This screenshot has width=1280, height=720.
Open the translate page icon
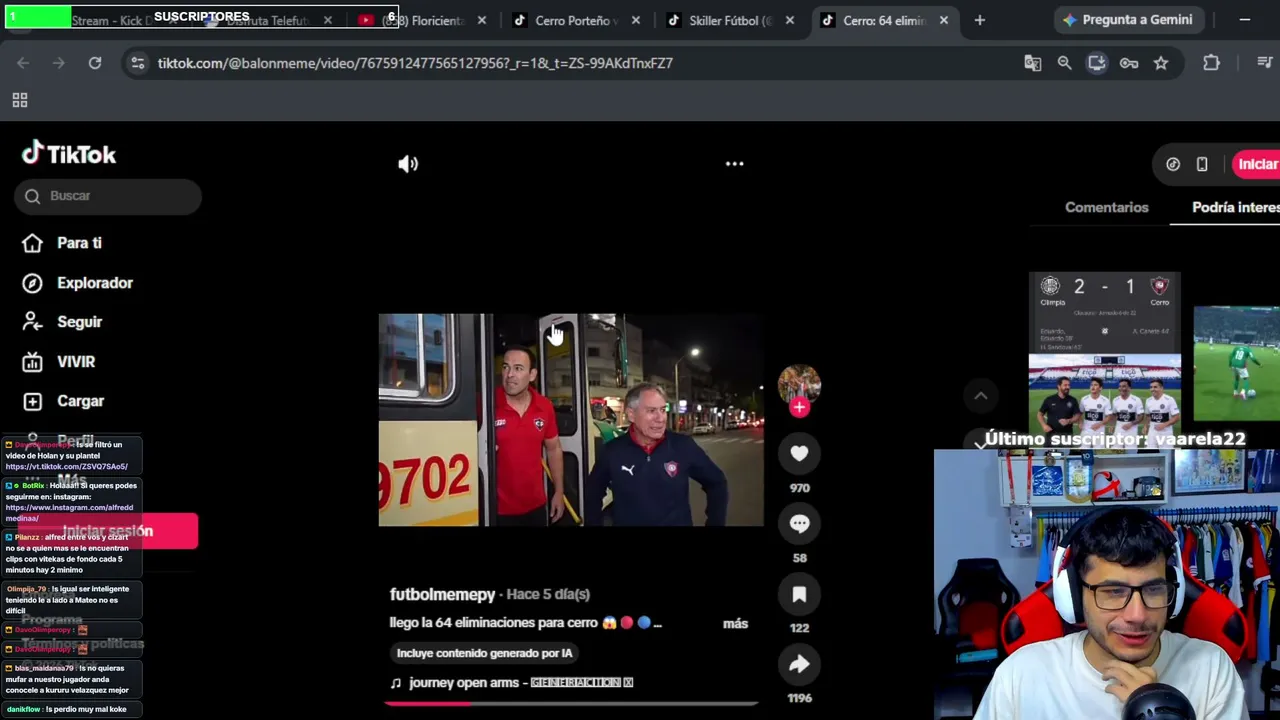tap(1033, 63)
